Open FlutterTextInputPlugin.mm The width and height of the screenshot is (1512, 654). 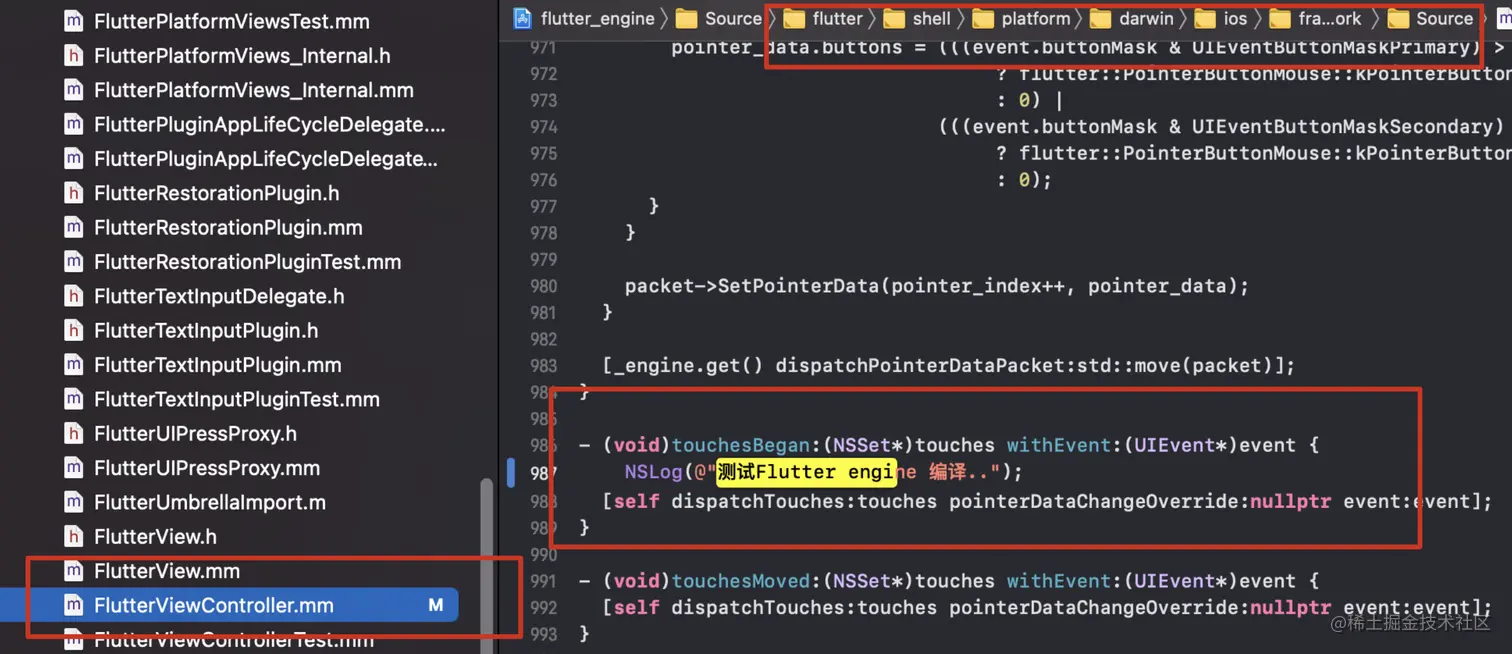click(x=217, y=365)
